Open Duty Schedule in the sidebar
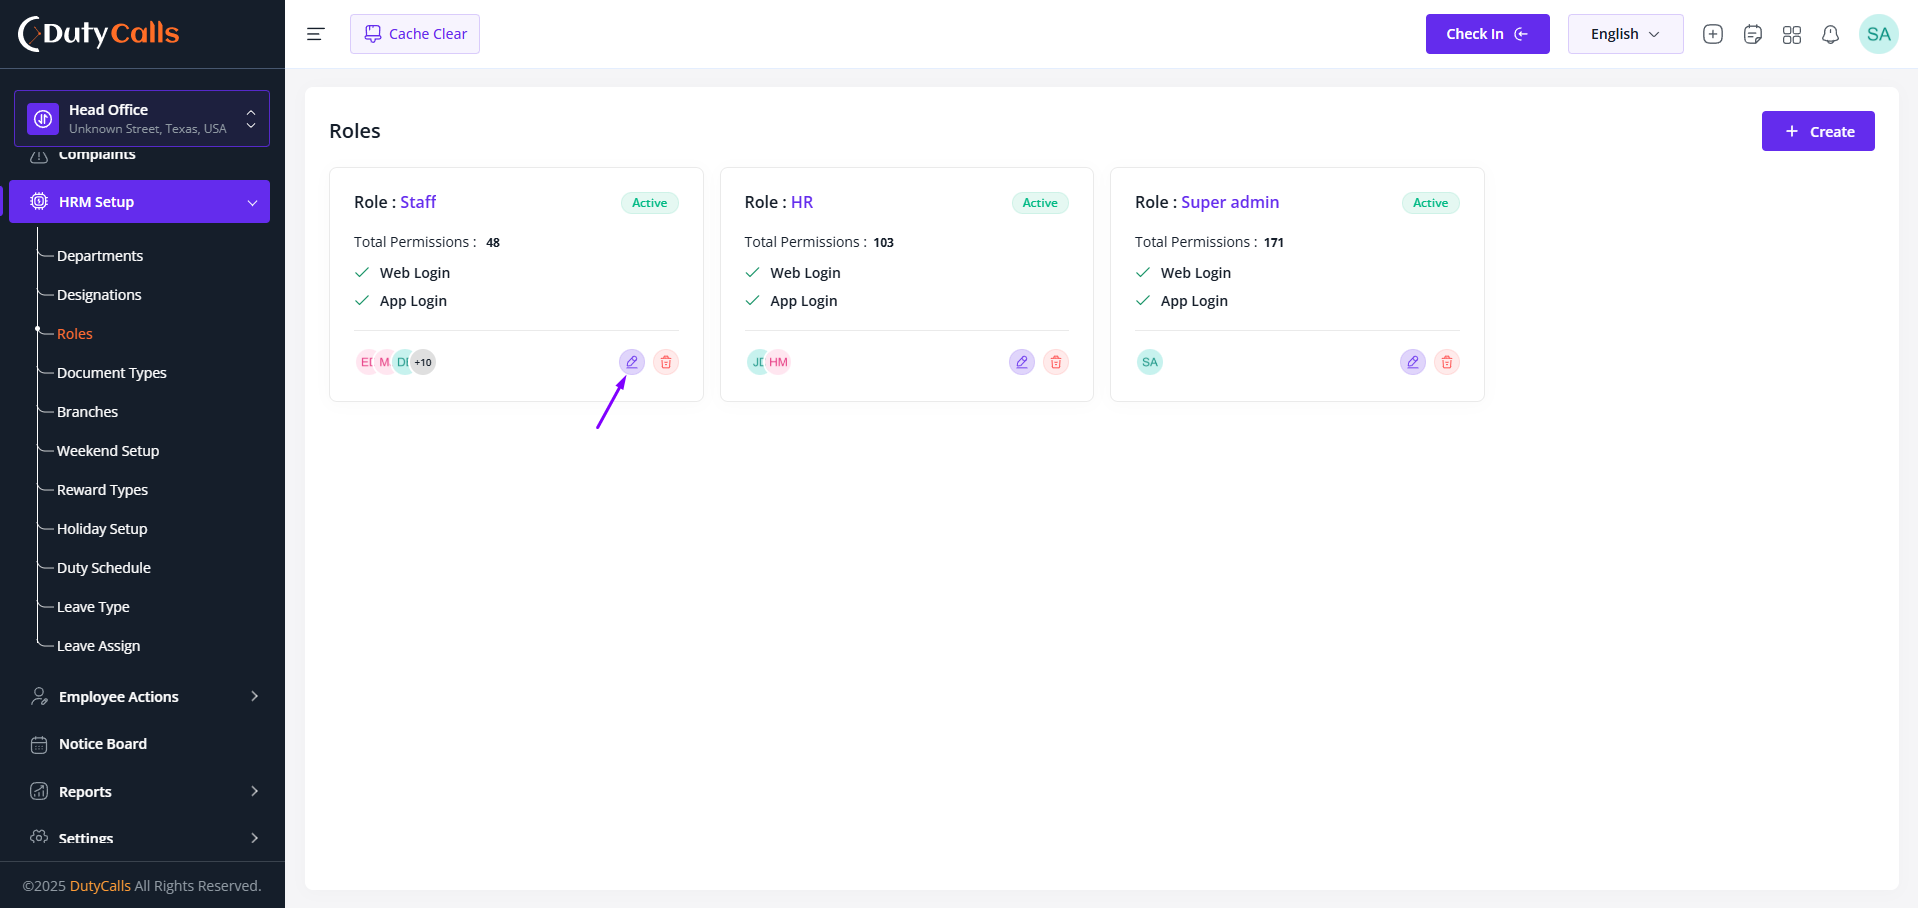This screenshot has width=1918, height=908. pyautogui.click(x=104, y=568)
